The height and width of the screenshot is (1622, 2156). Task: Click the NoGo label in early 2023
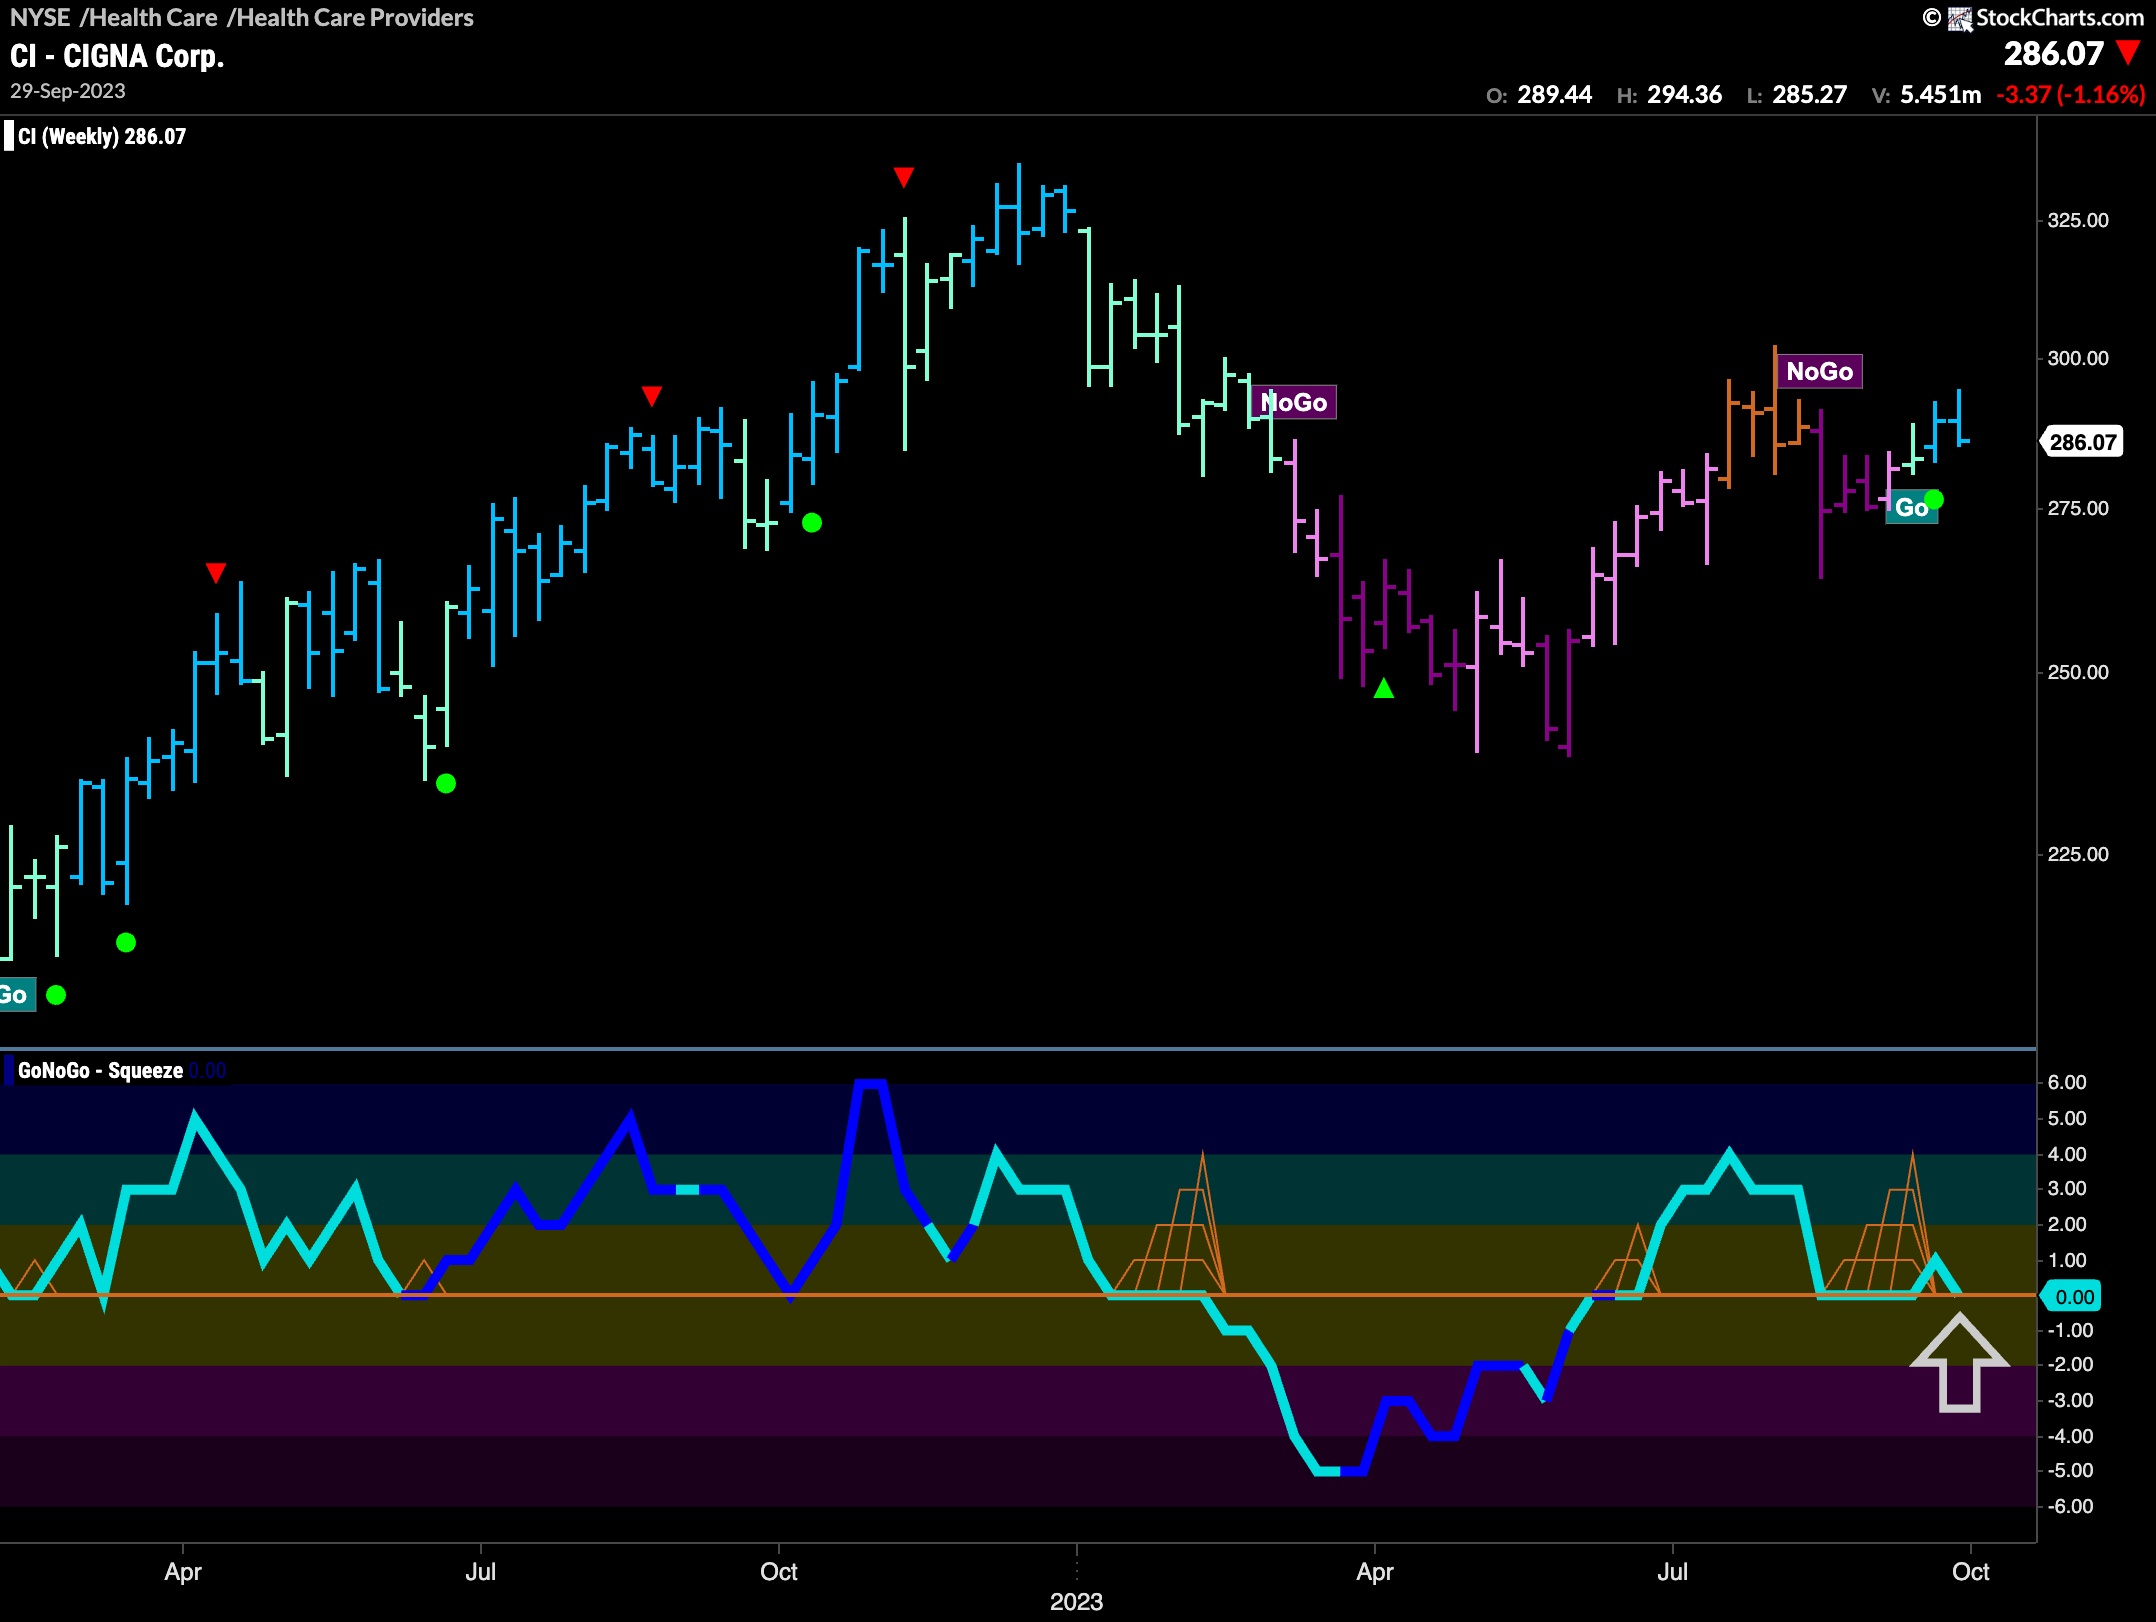(1294, 403)
